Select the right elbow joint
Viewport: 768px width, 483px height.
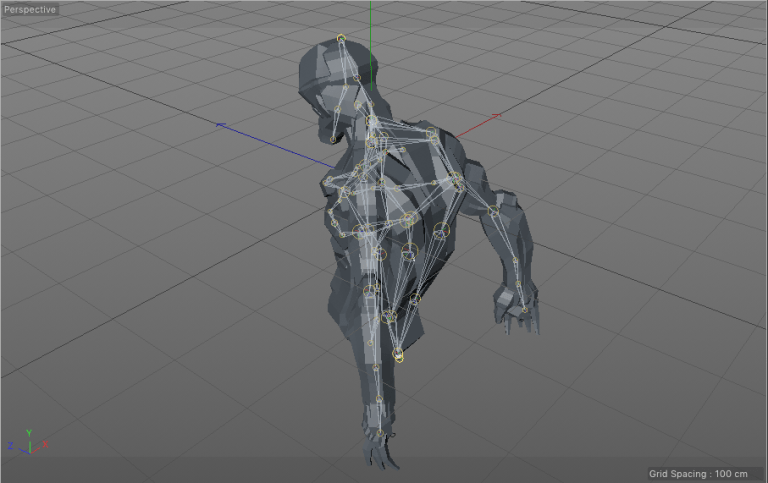coord(494,211)
